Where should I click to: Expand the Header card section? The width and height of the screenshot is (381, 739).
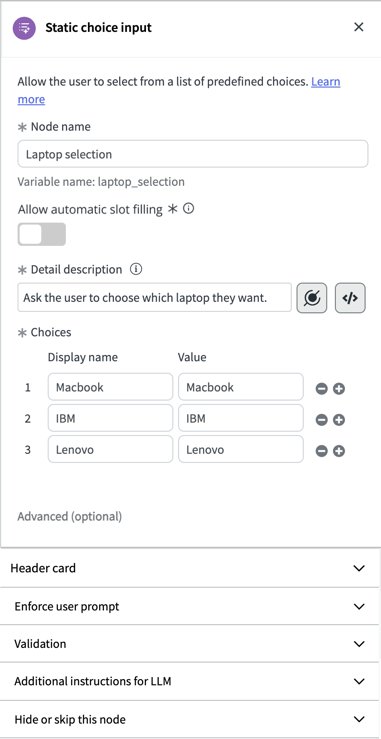(190, 568)
